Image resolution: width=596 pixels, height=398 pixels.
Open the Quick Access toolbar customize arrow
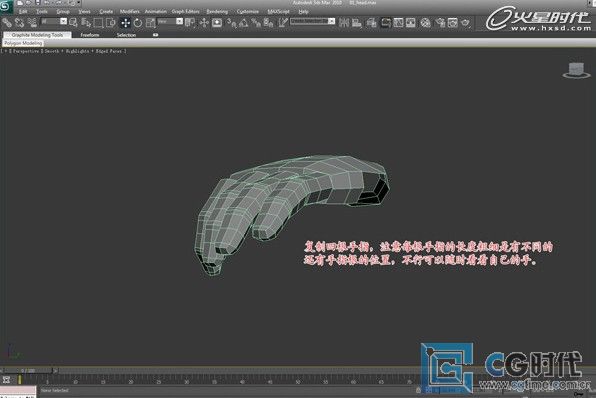pyautogui.click(x=79, y=3)
